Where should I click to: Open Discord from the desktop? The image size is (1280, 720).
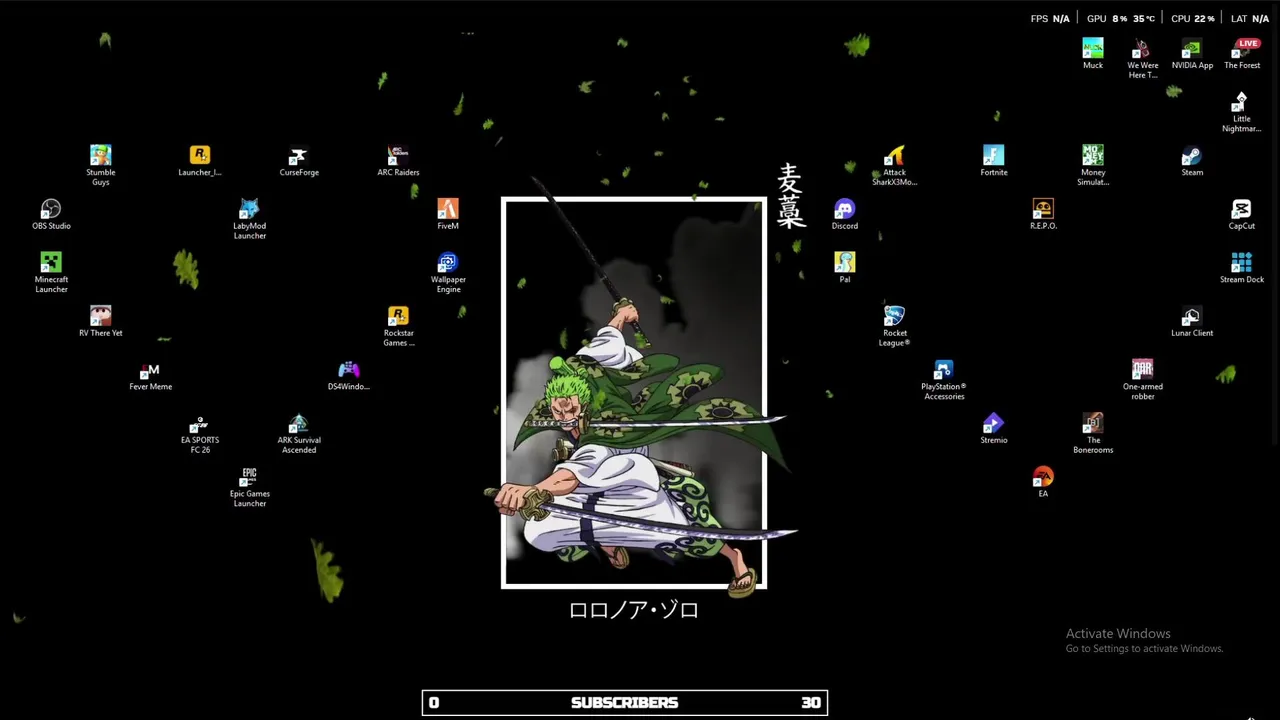844,214
